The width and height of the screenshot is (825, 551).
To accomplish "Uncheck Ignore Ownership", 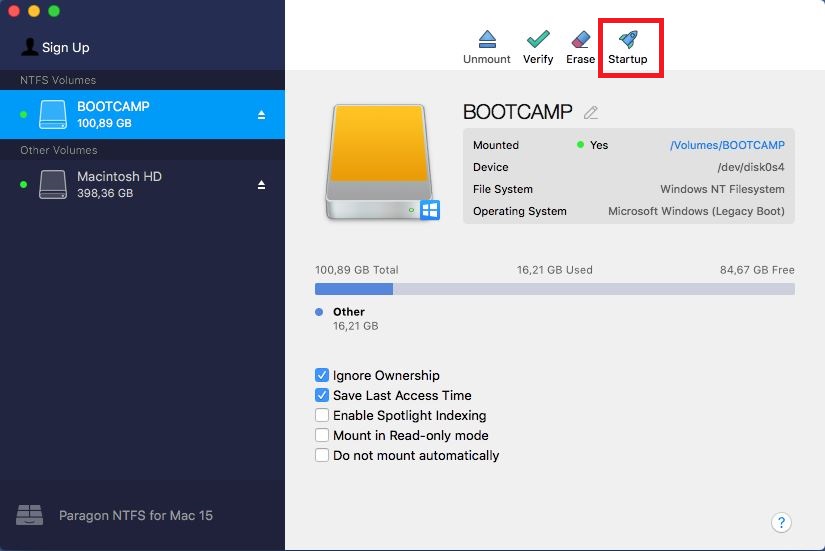I will (322, 375).
